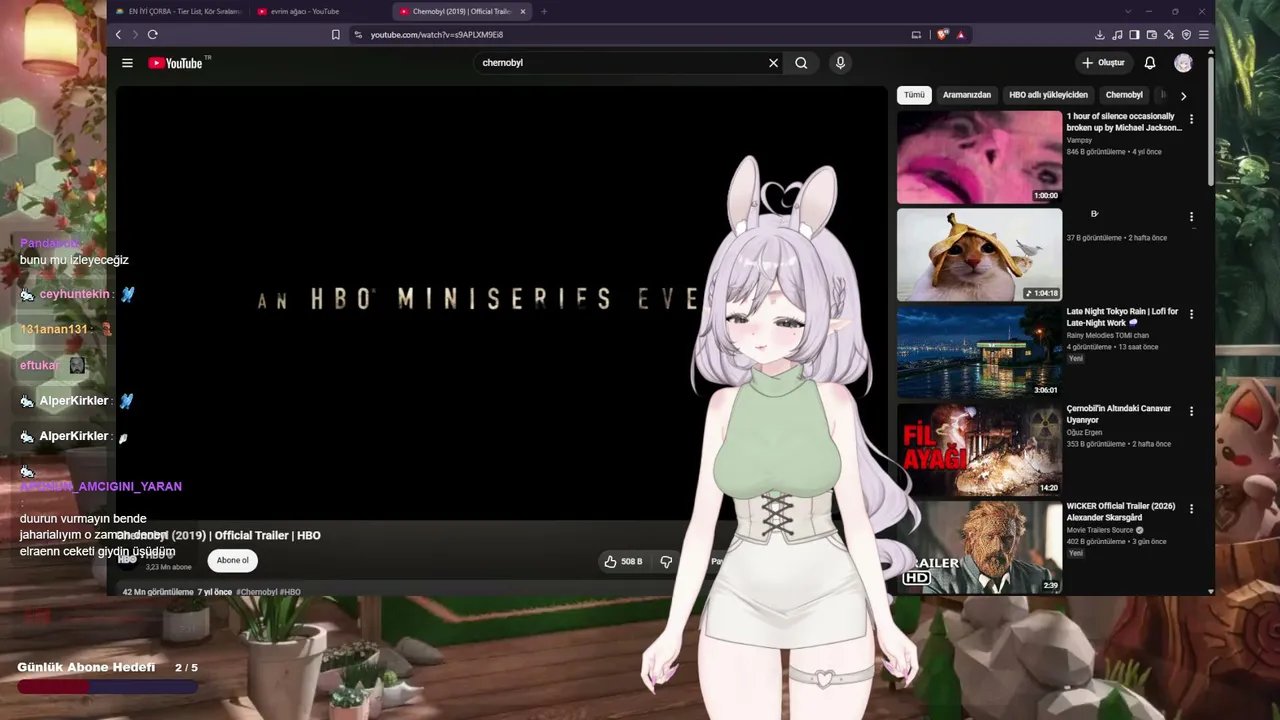Open the browser main menu

click(x=1203, y=35)
